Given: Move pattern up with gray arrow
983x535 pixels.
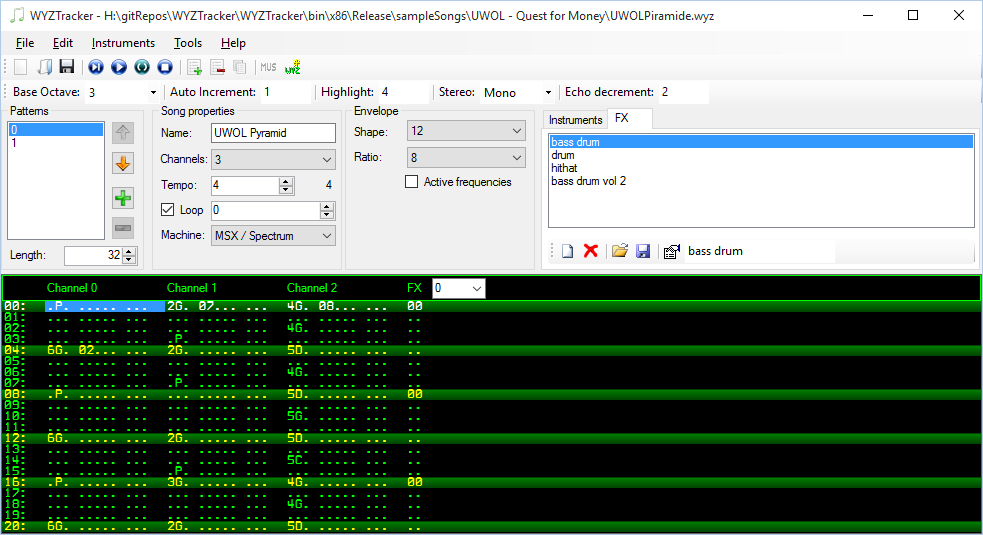Looking at the screenshot, I should pyautogui.click(x=123, y=132).
